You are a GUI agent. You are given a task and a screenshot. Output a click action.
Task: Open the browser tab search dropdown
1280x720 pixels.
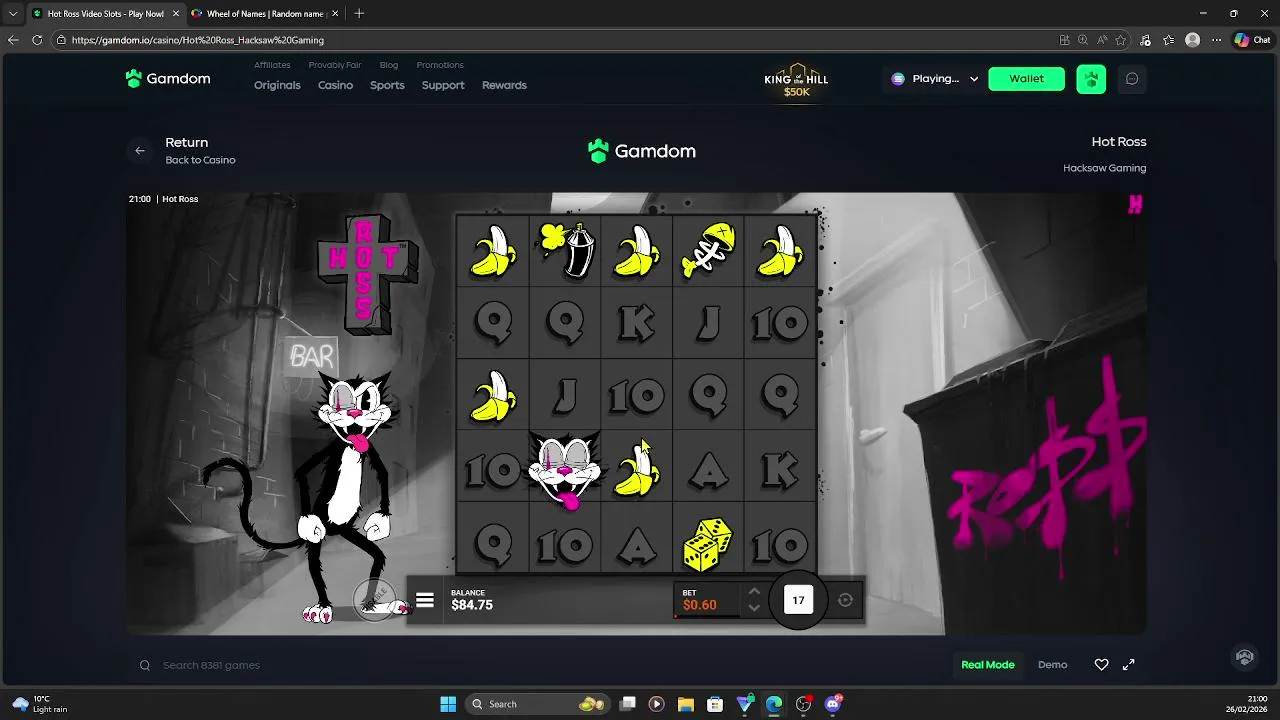pyautogui.click(x=12, y=13)
